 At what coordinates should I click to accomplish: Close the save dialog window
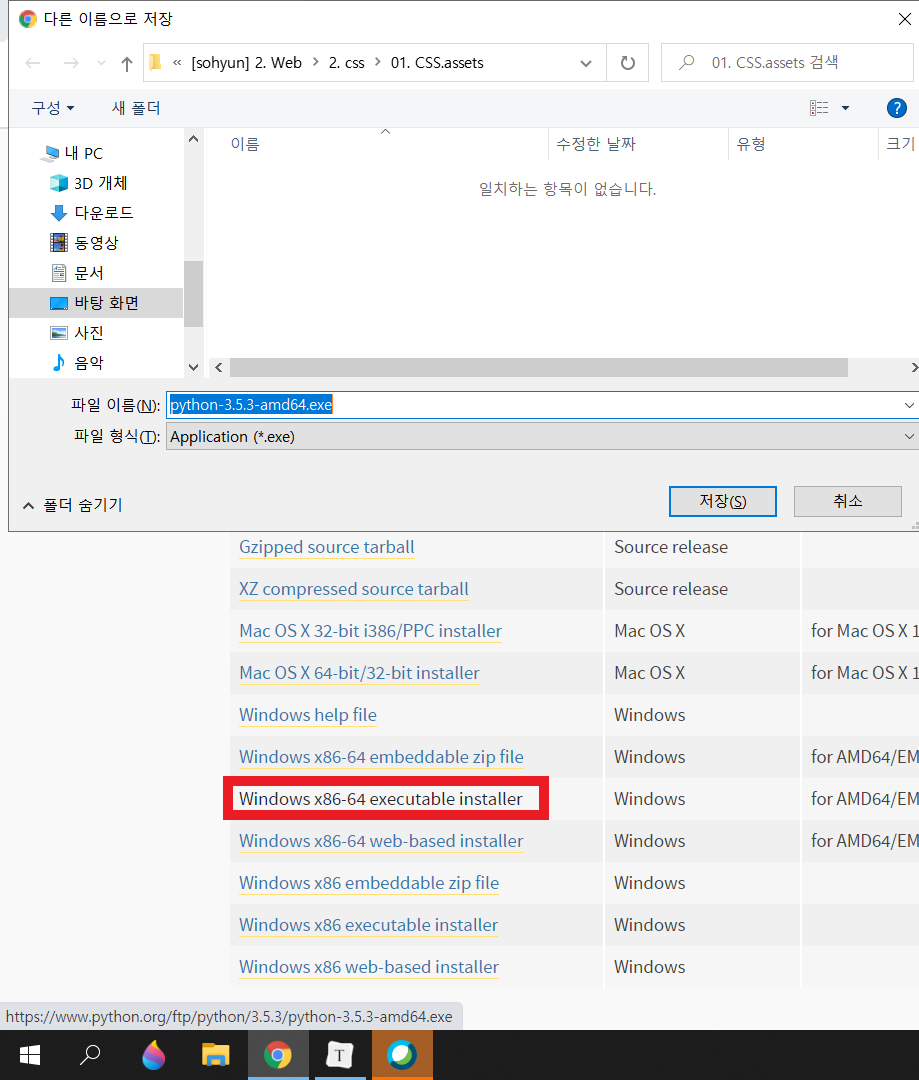pos(905,19)
